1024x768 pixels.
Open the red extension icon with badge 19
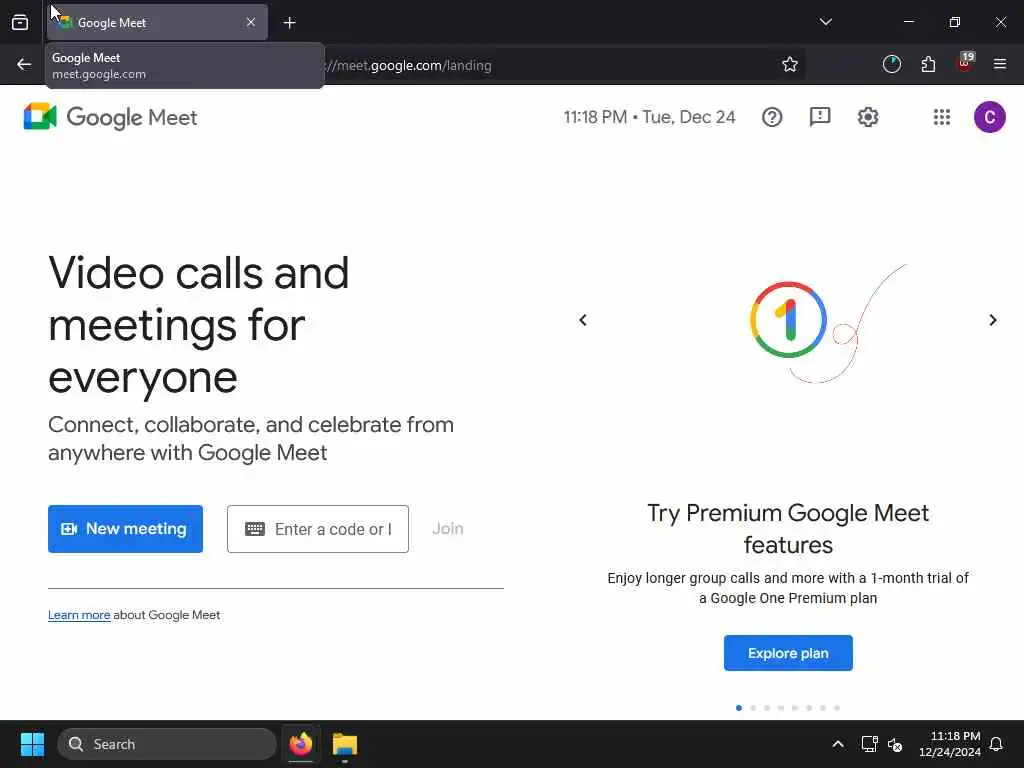pos(965,63)
